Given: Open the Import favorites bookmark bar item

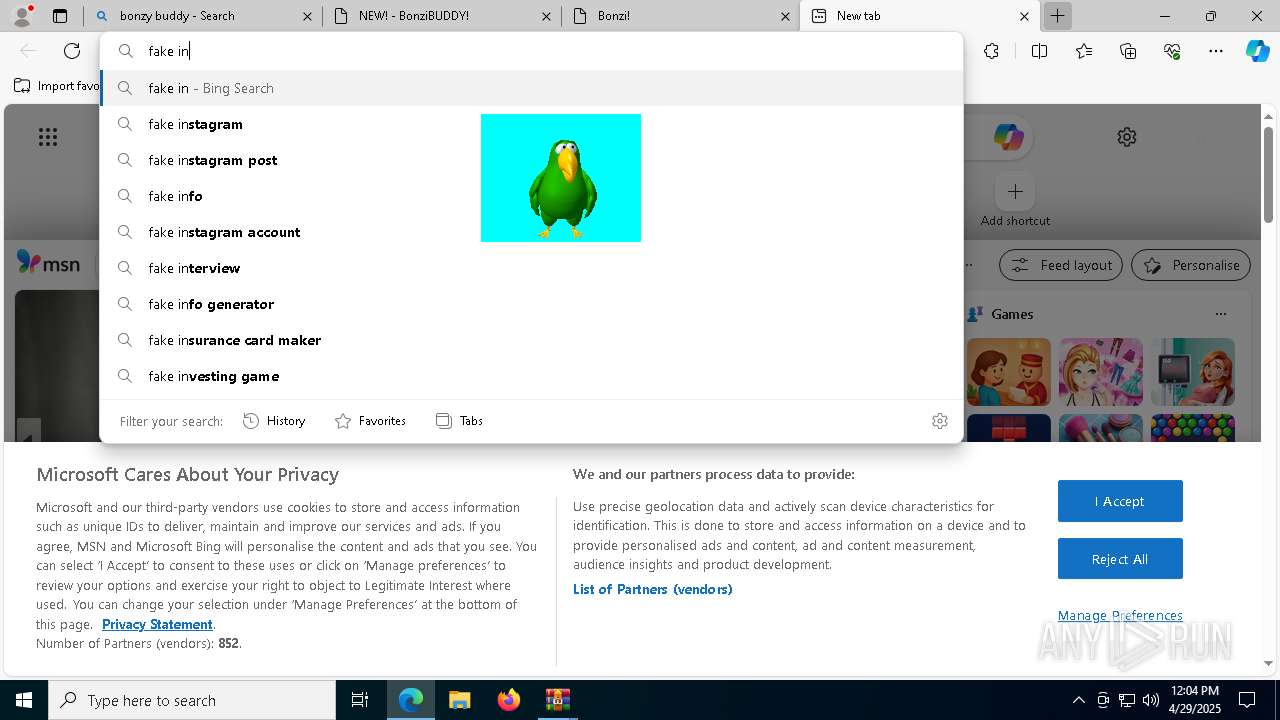Looking at the screenshot, I should point(57,86).
